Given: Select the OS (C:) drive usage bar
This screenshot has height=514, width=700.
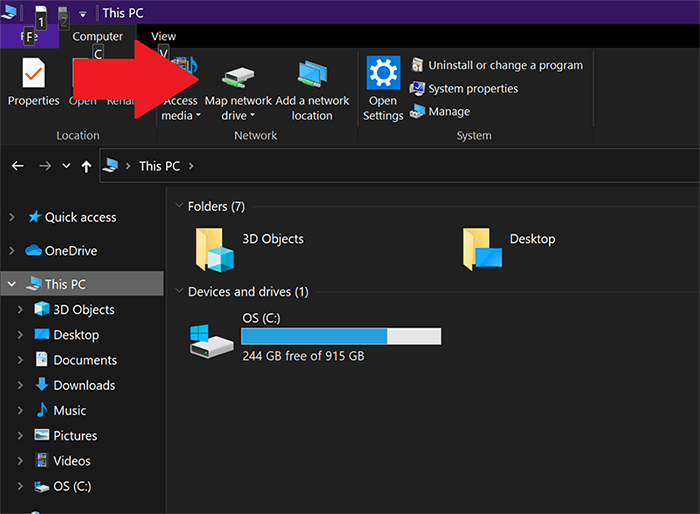Looking at the screenshot, I should [340, 336].
